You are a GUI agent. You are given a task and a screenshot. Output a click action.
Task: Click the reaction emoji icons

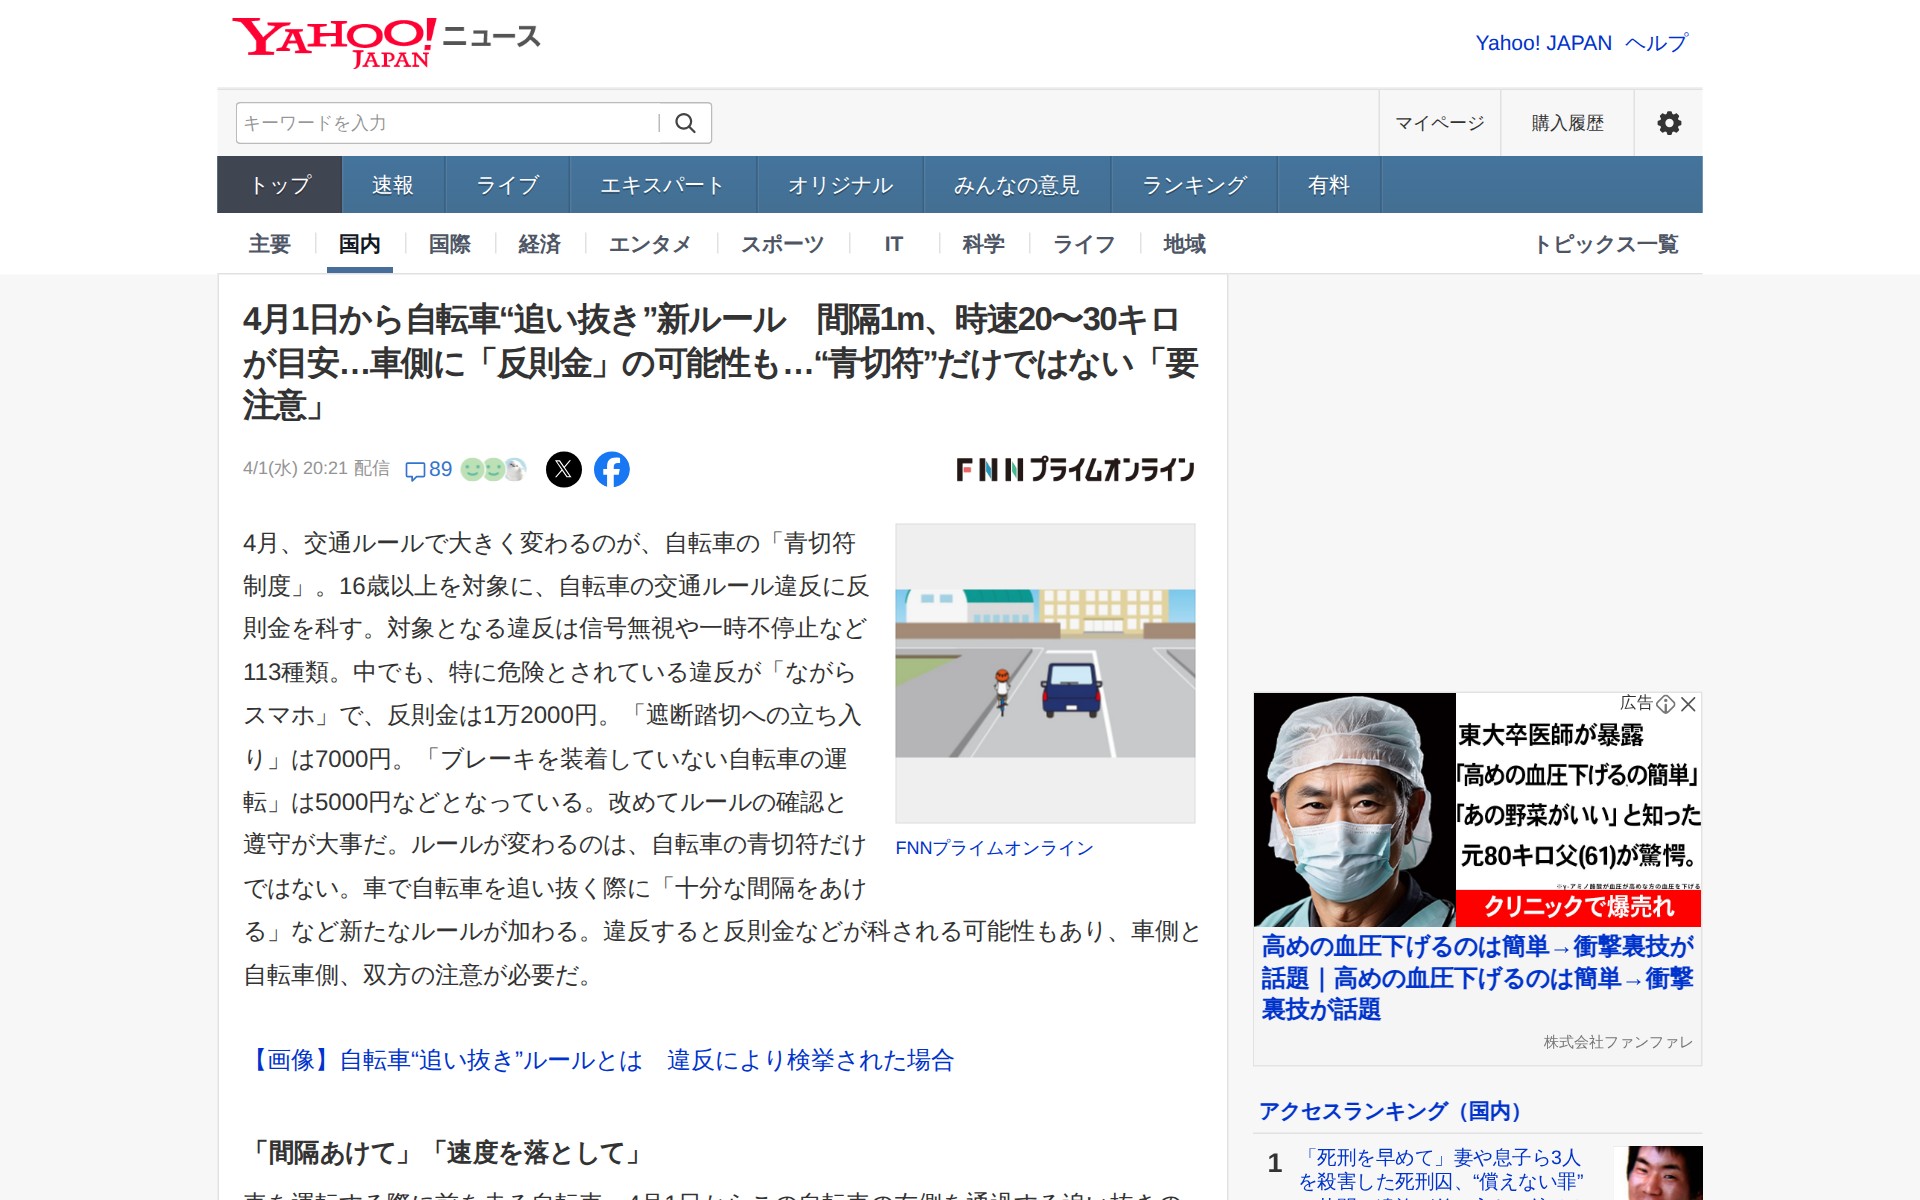(493, 469)
